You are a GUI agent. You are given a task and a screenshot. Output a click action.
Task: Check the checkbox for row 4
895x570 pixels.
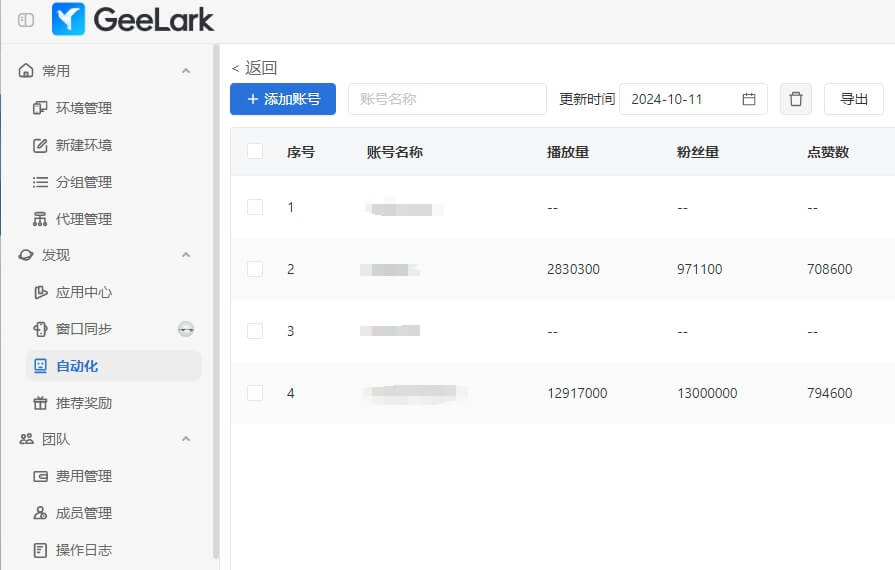(x=255, y=393)
